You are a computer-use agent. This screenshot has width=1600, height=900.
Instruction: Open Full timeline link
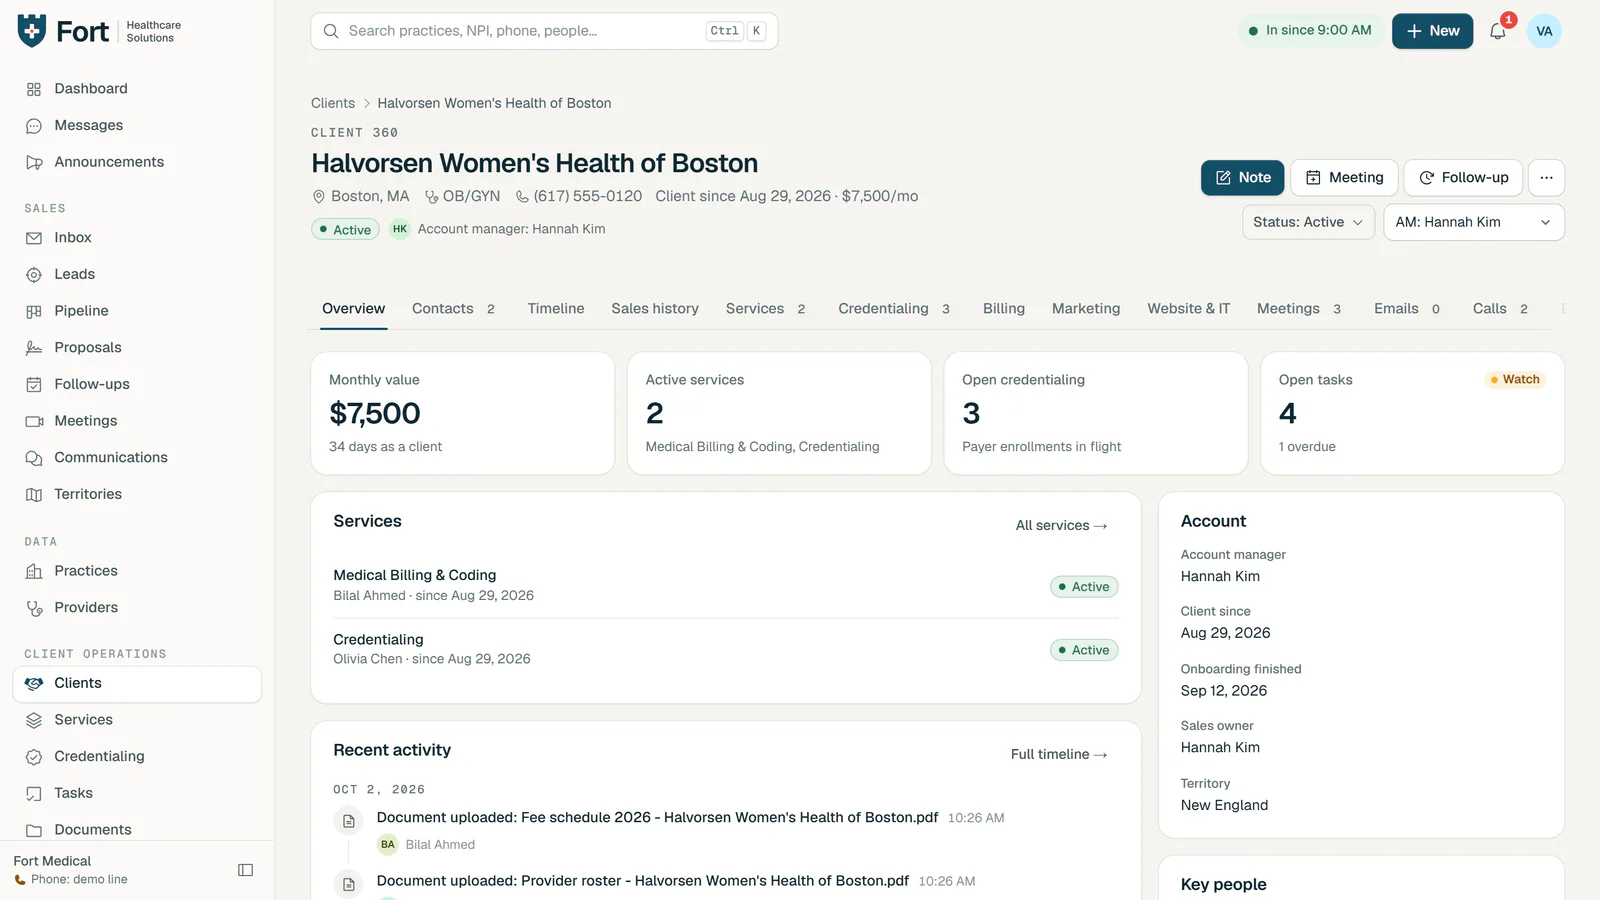(x=1059, y=755)
